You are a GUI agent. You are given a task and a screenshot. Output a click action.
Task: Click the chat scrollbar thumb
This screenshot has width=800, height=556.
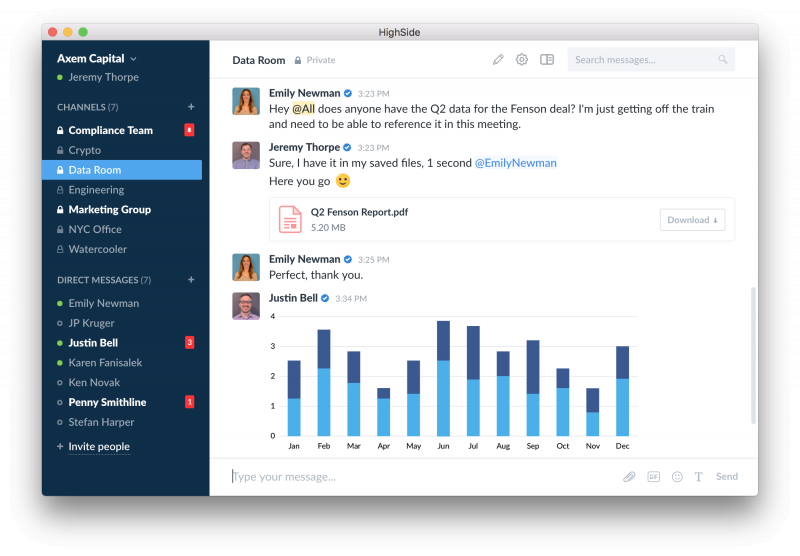click(753, 356)
